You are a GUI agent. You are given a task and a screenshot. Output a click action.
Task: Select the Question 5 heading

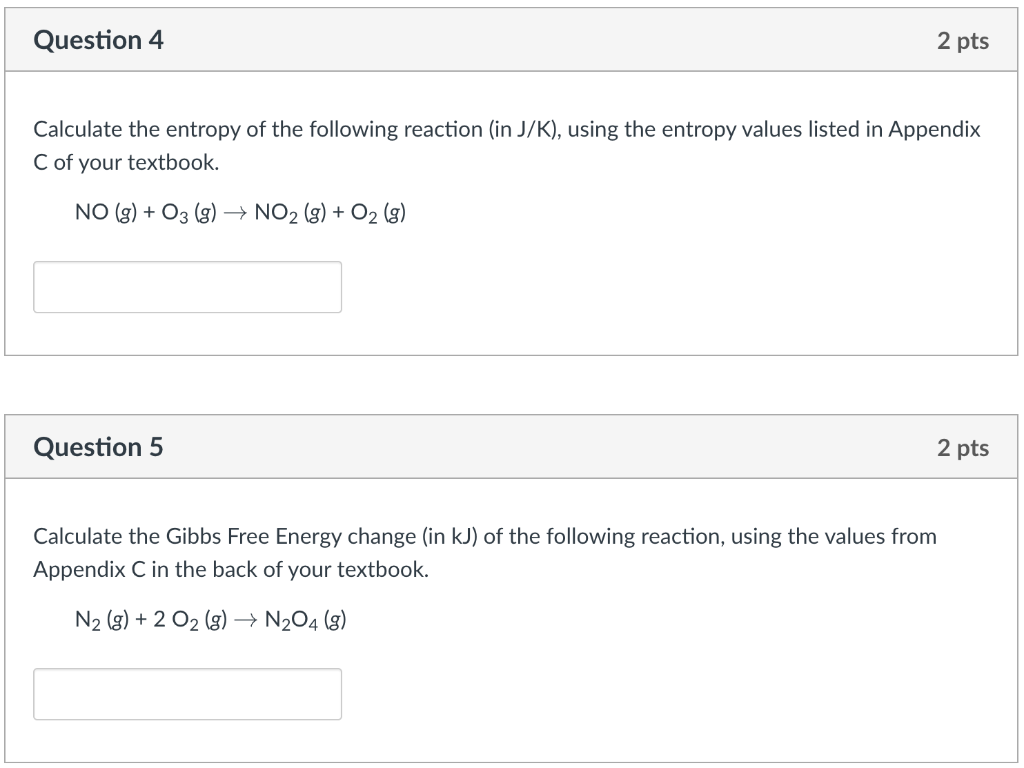click(x=98, y=447)
